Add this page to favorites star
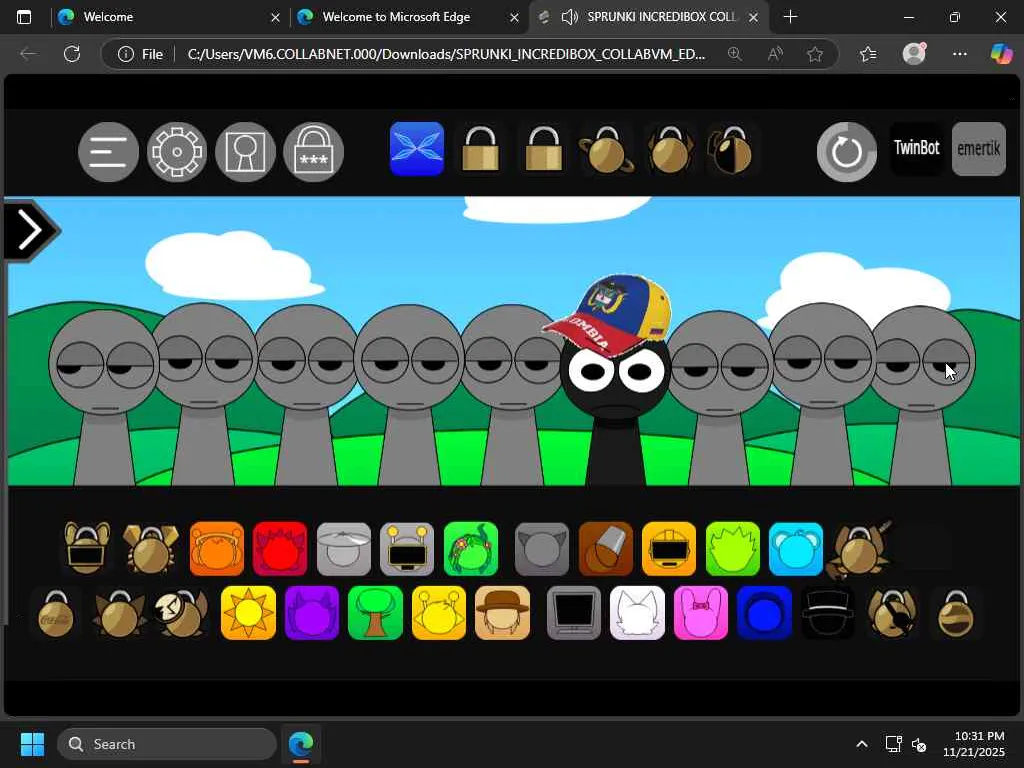 click(x=815, y=54)
